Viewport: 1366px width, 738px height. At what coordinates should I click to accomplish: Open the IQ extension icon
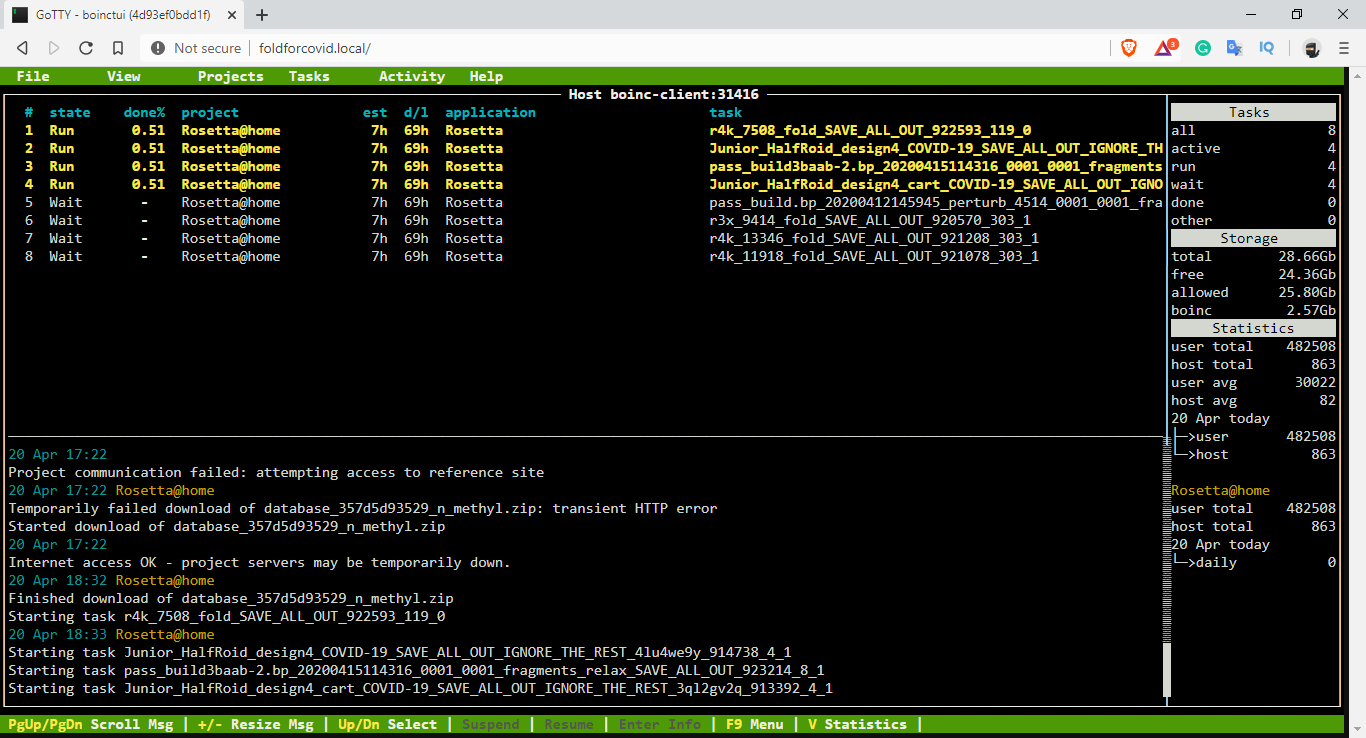pyautogui.click(x=1266, y=48)
